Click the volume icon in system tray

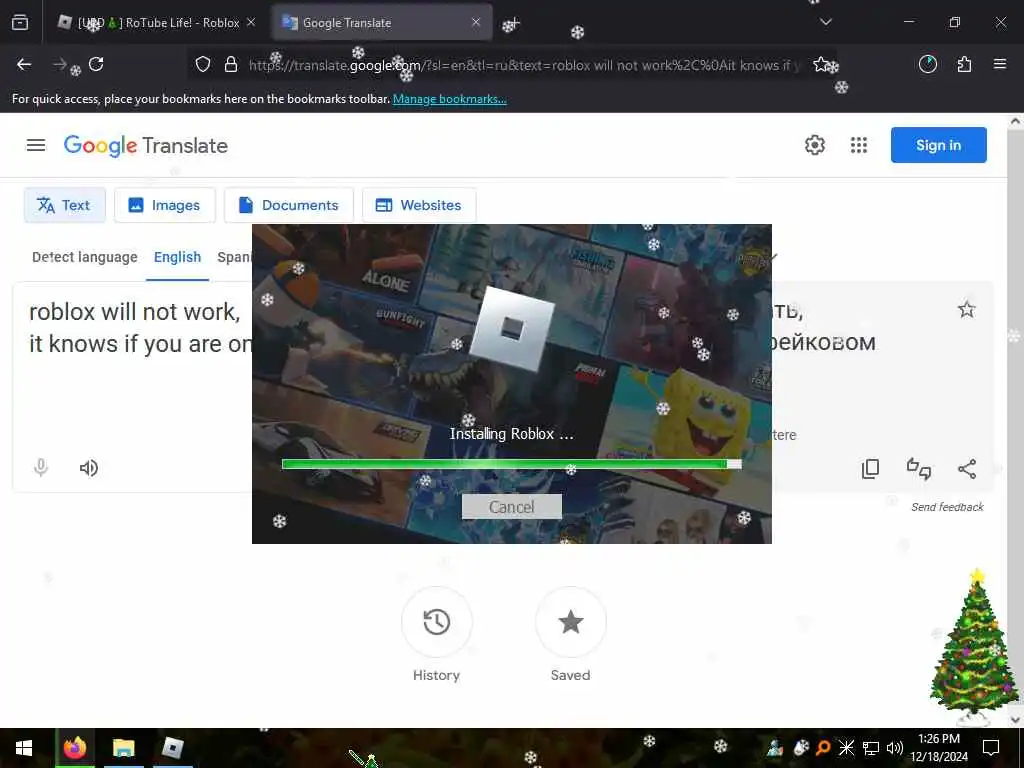pyautogui.click(x=895, y=748)
